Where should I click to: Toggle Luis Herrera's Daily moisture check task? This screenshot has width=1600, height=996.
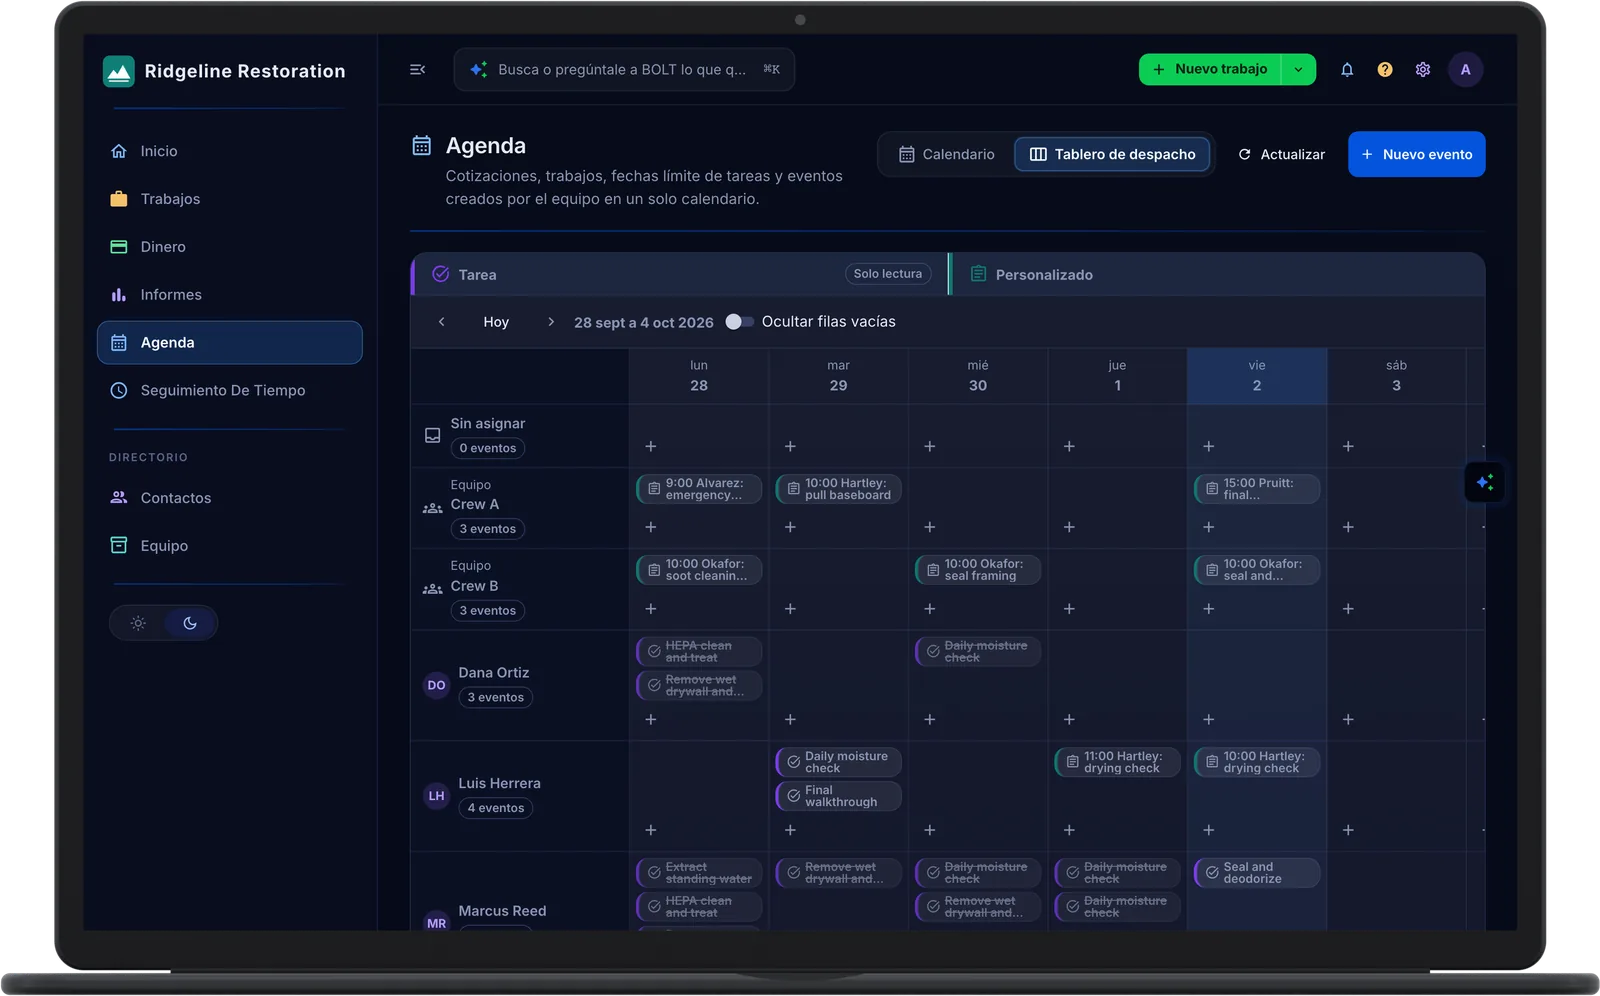[x=794, y=762]
